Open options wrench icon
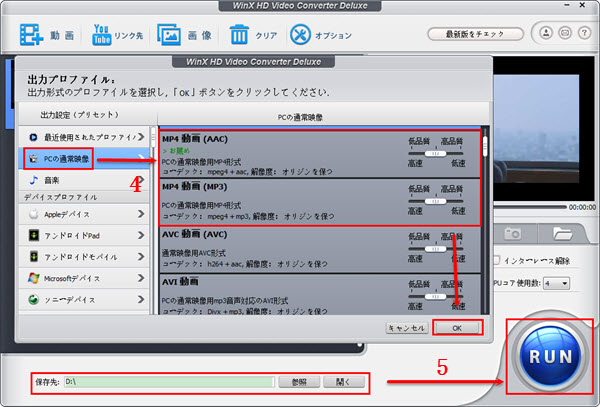 [x=300, y=35]
